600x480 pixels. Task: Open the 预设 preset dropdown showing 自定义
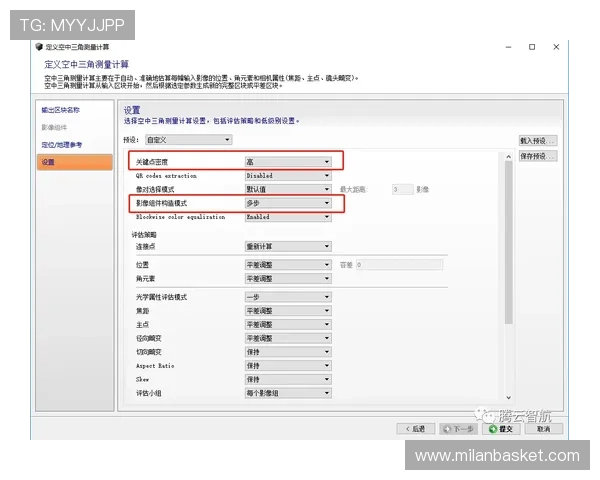point(188,140)
